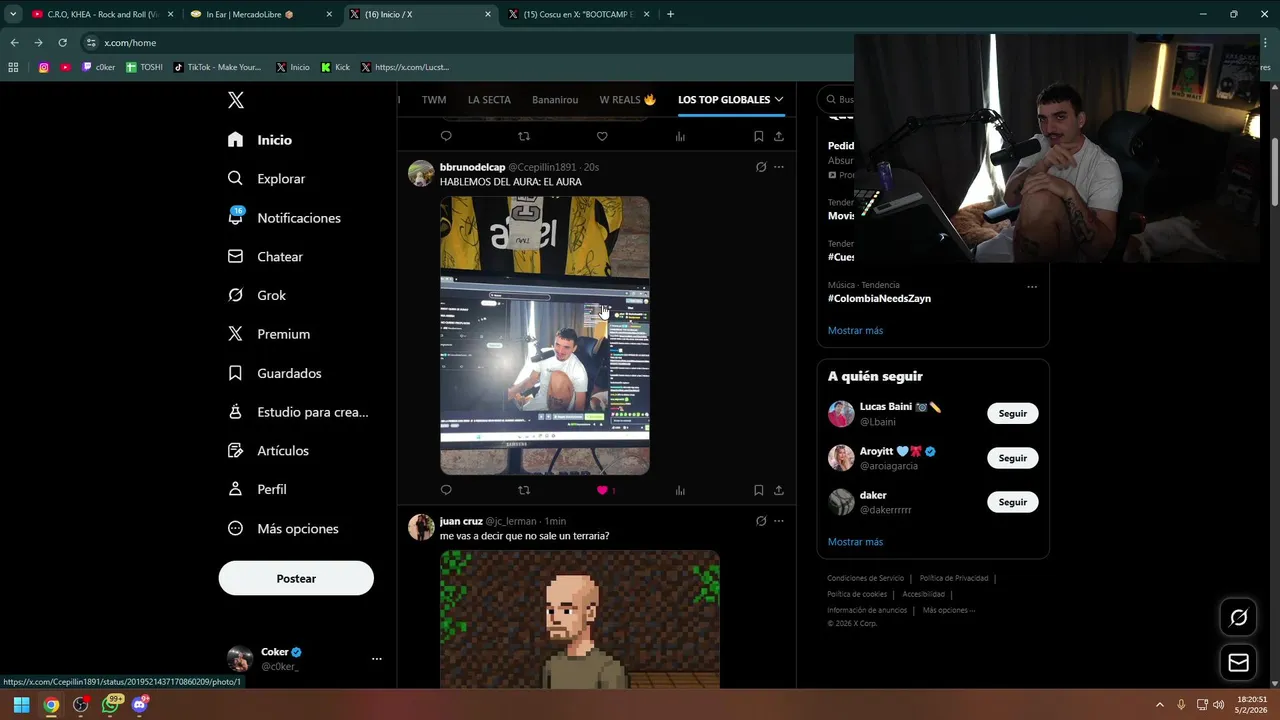Unlike bbrunodelcap's post with the pink heart

point(602,491)
